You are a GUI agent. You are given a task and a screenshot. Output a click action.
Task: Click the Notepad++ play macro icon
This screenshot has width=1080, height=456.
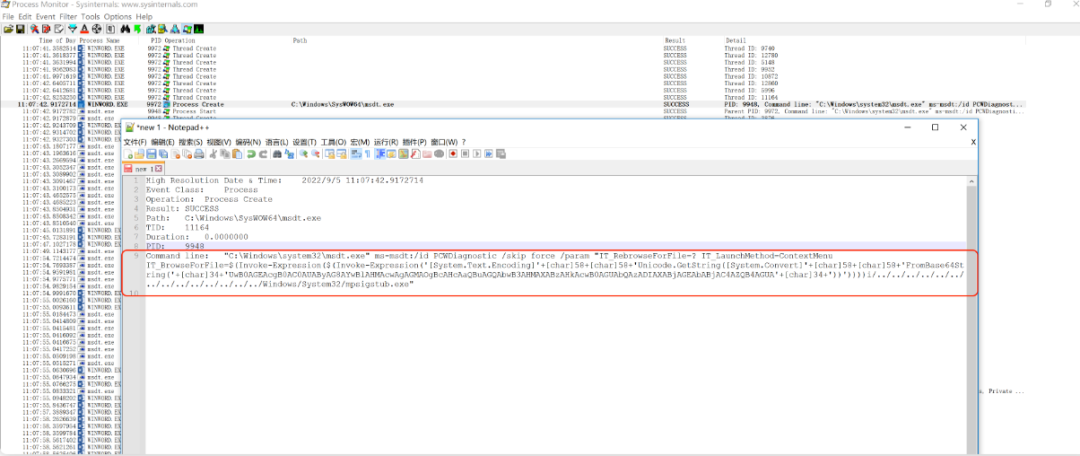click(x=477, y=154)
